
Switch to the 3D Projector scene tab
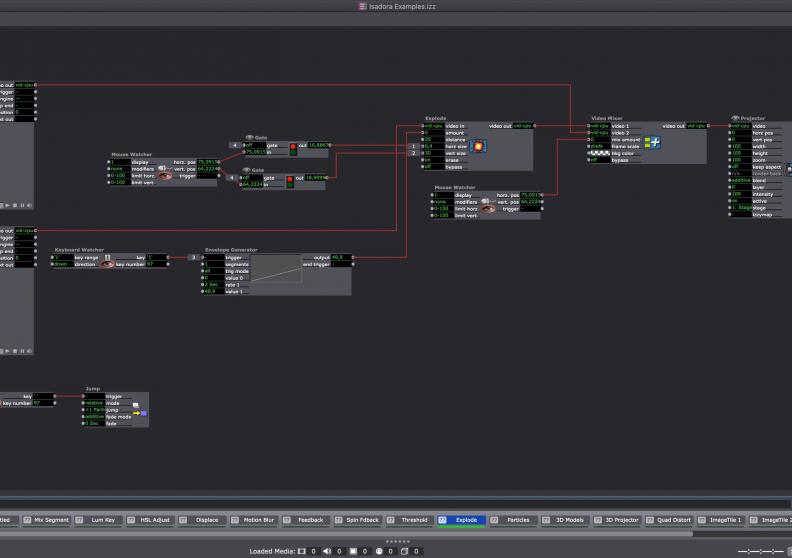pos(617,520)
